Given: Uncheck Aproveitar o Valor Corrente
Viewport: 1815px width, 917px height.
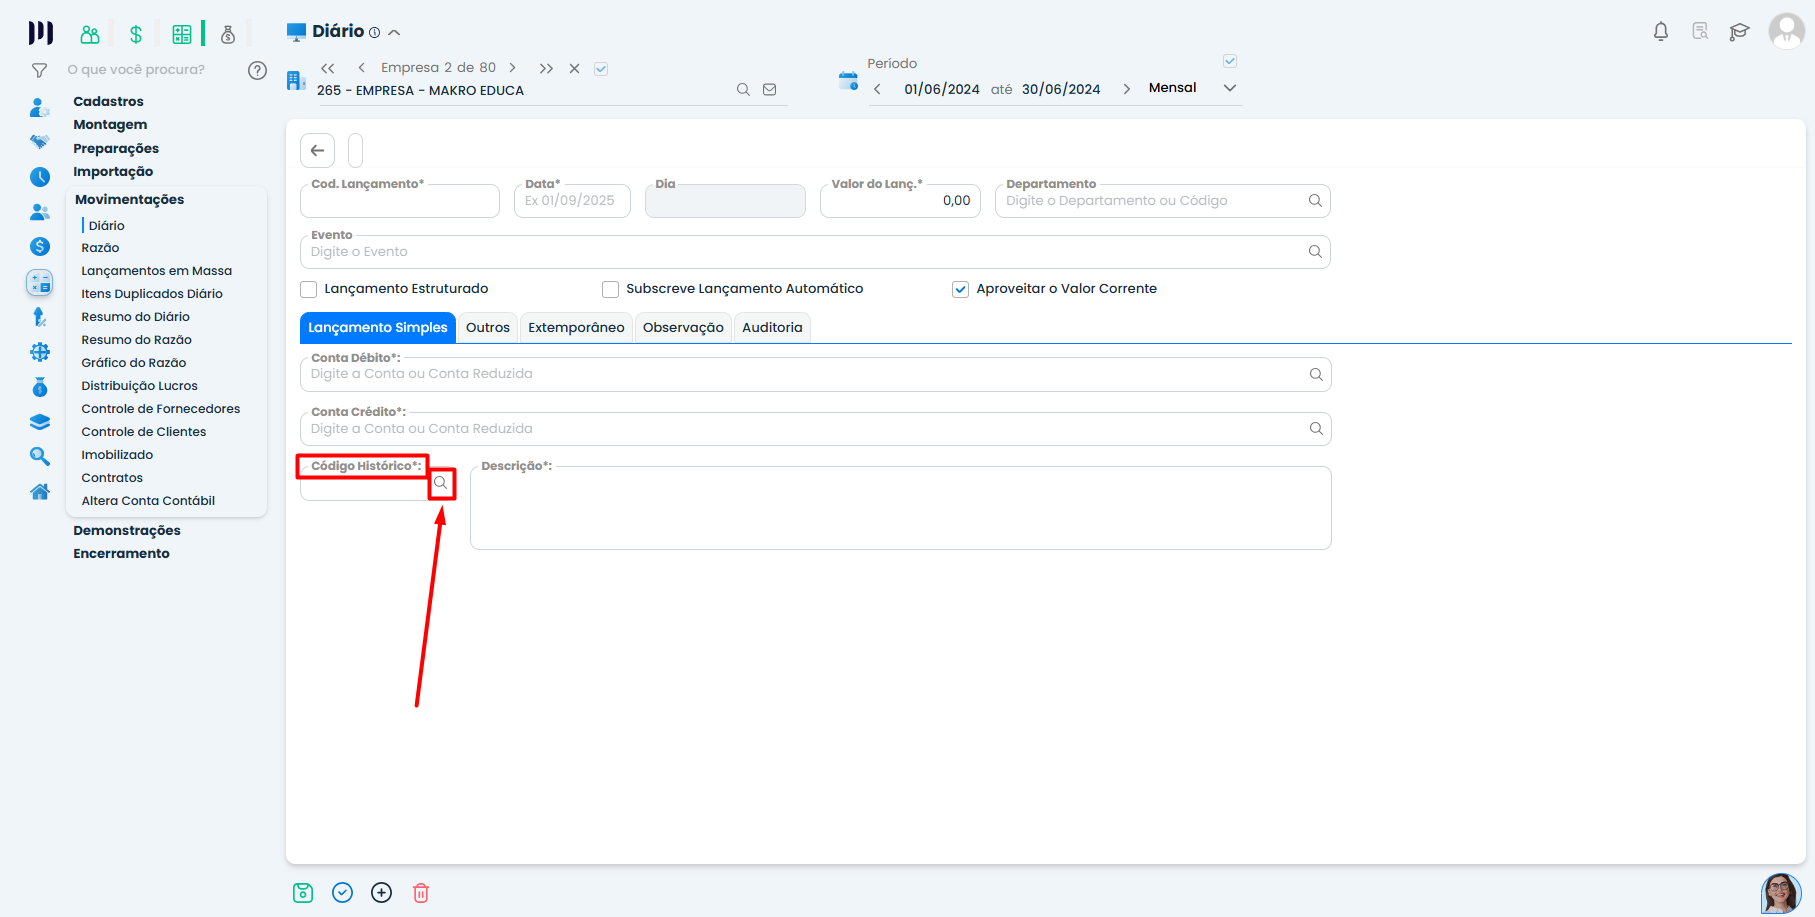Looking at the screenshot, I should pyautogui.click(x=960, y=290).
